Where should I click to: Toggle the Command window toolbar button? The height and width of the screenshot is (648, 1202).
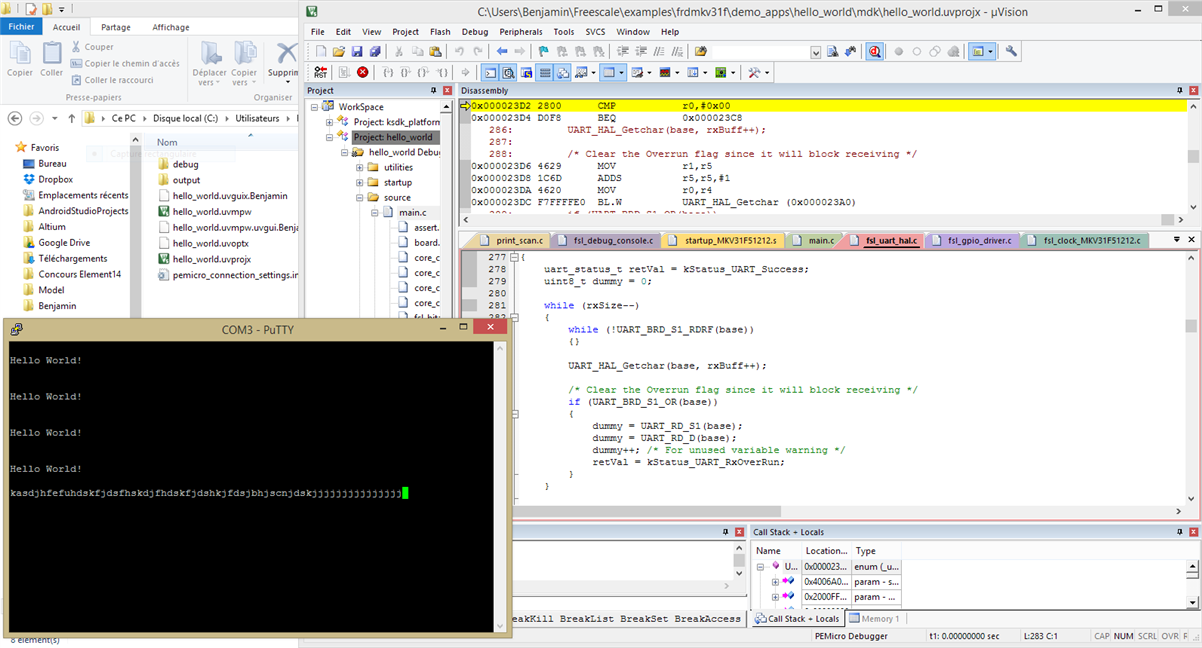pyautogui.click(x=490, y=72)
